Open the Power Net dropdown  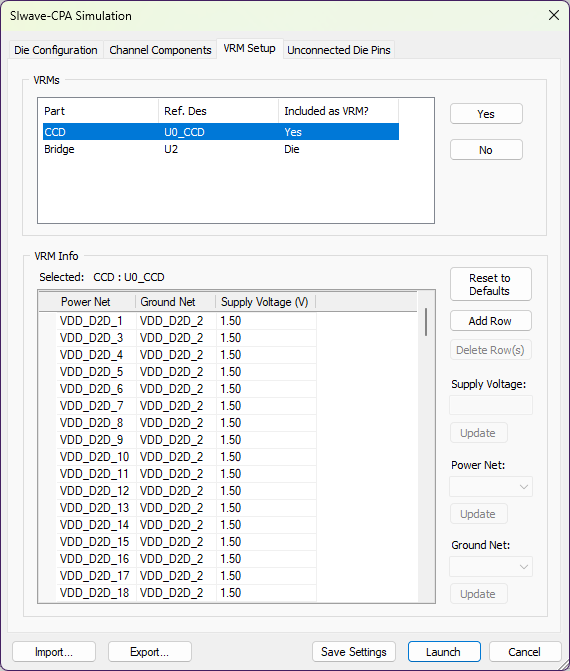tap(491, 487)
